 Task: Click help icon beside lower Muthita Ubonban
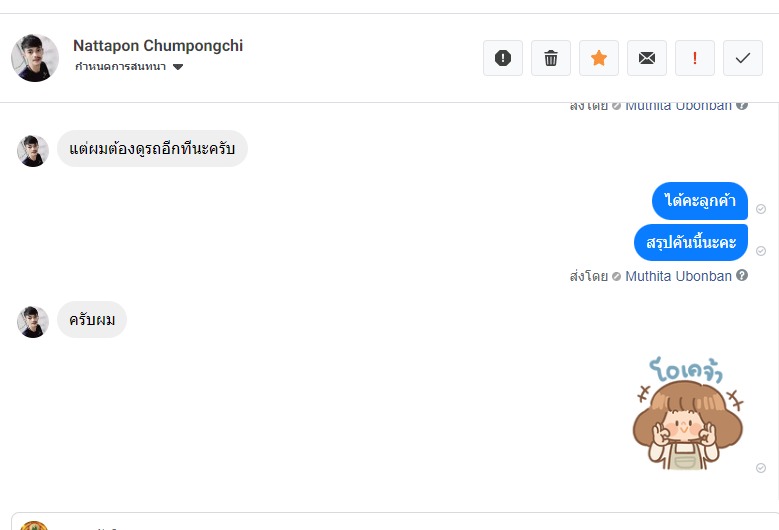[742, 276]
